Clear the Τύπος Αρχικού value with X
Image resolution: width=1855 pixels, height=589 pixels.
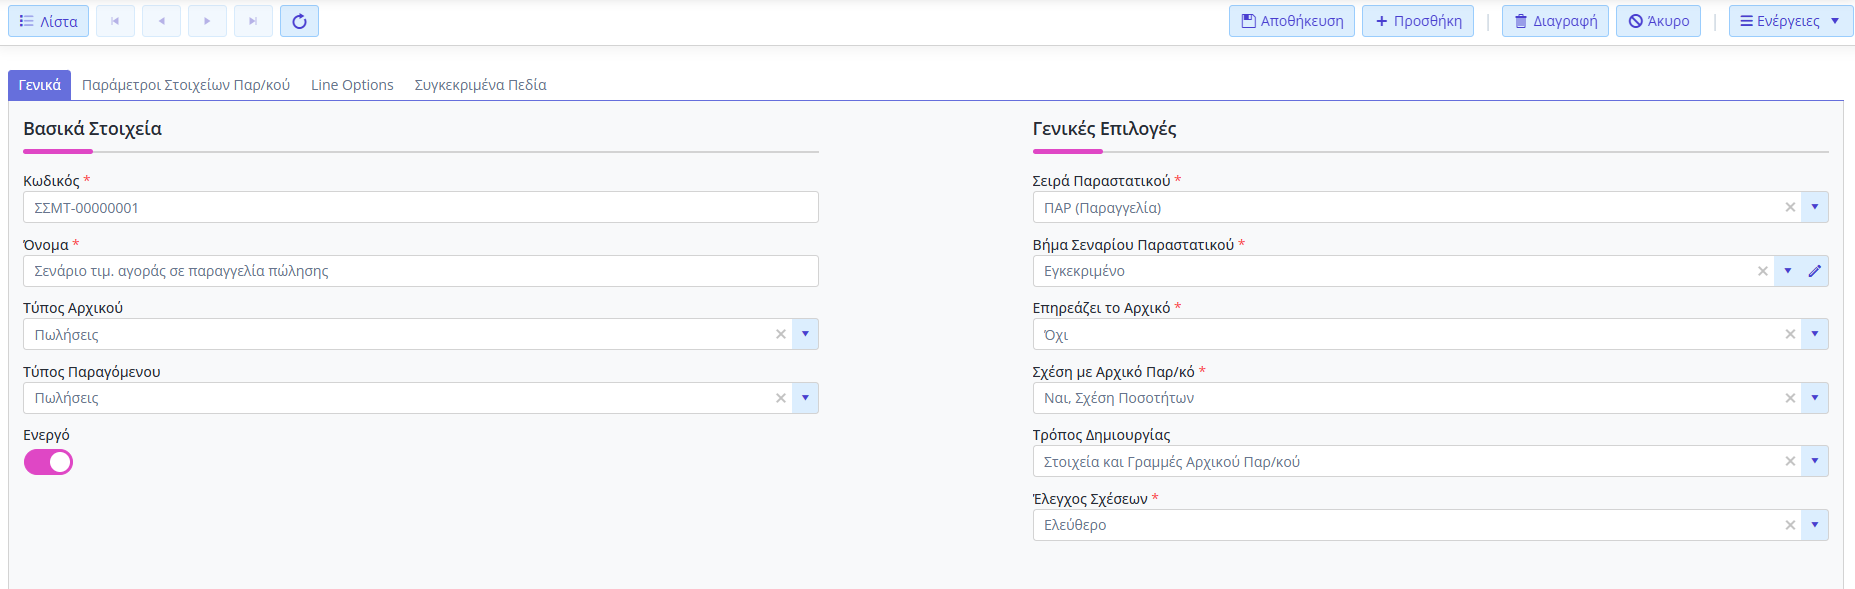point(781,335)
